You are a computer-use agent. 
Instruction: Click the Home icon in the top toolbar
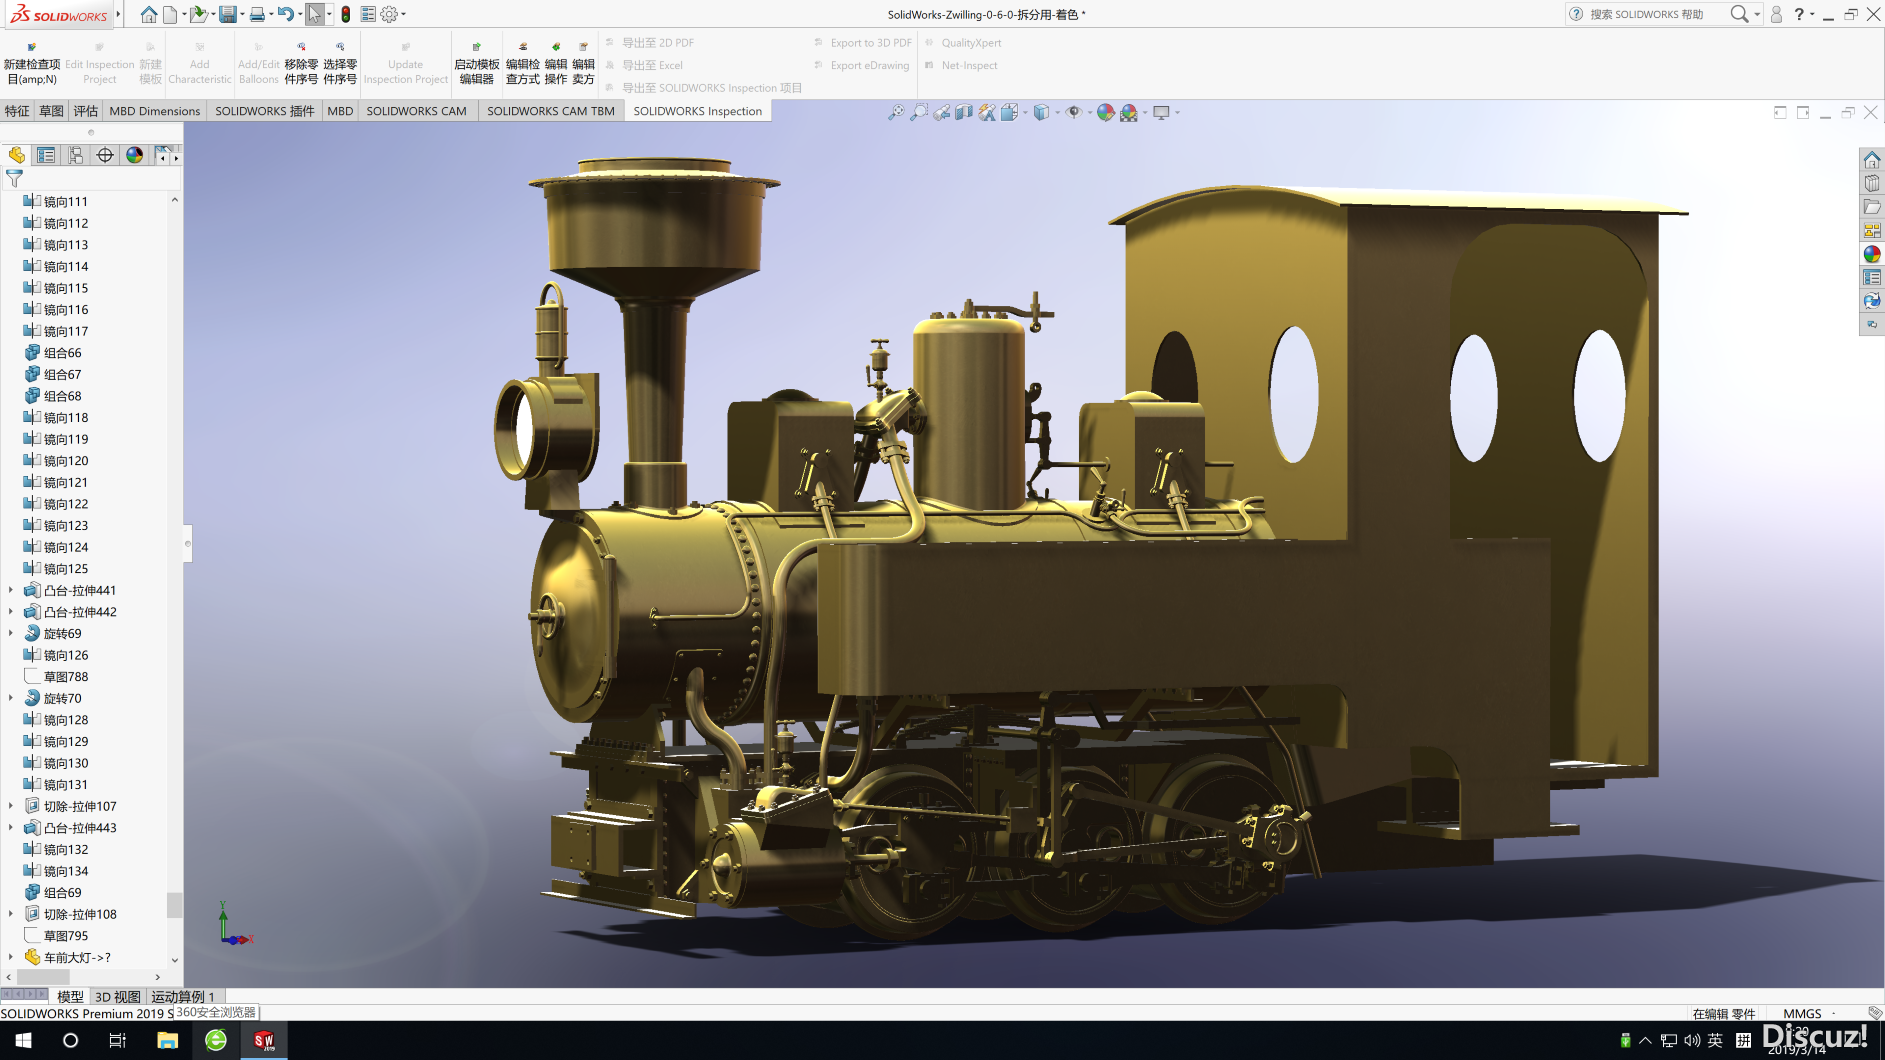point(148,14)
